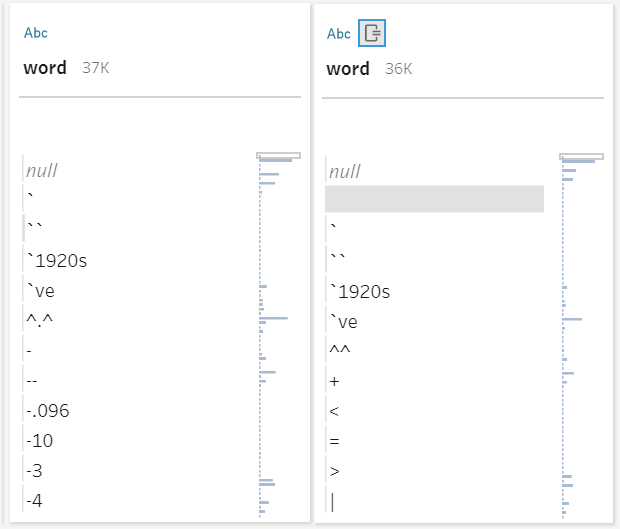Select the = value in right list

pyautogui.click(x=334, y=442)
